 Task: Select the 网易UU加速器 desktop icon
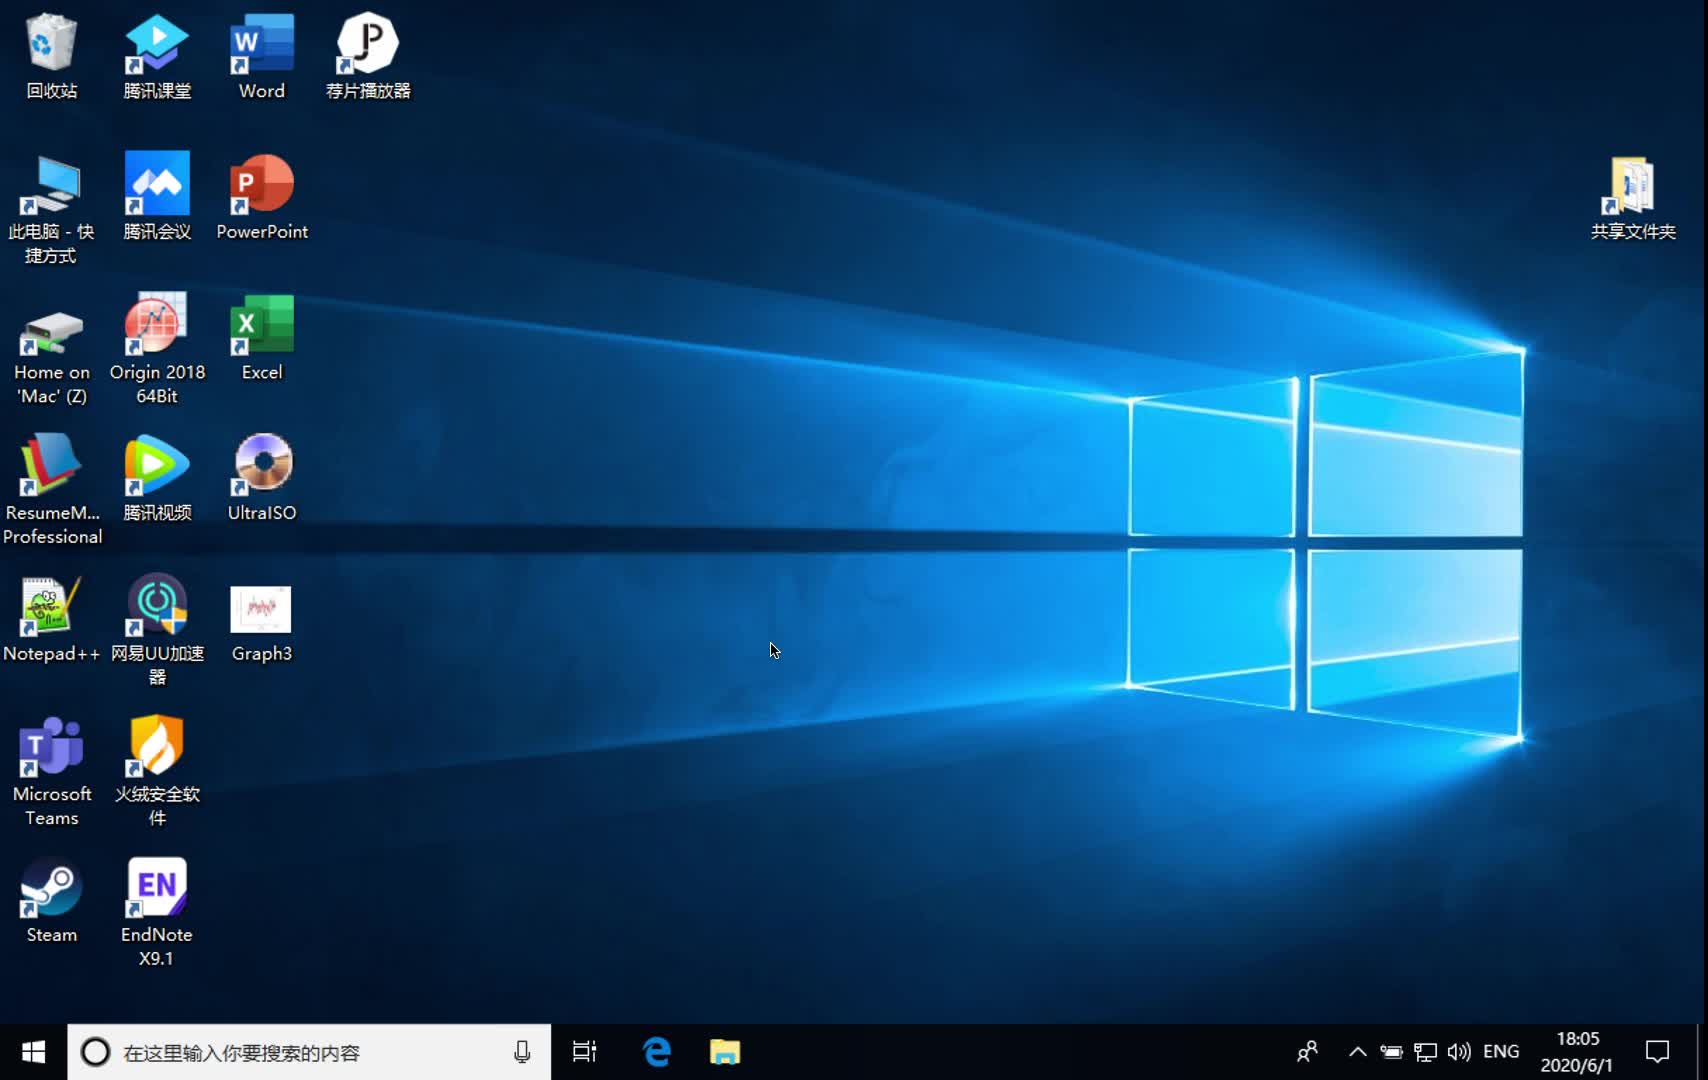157,631
